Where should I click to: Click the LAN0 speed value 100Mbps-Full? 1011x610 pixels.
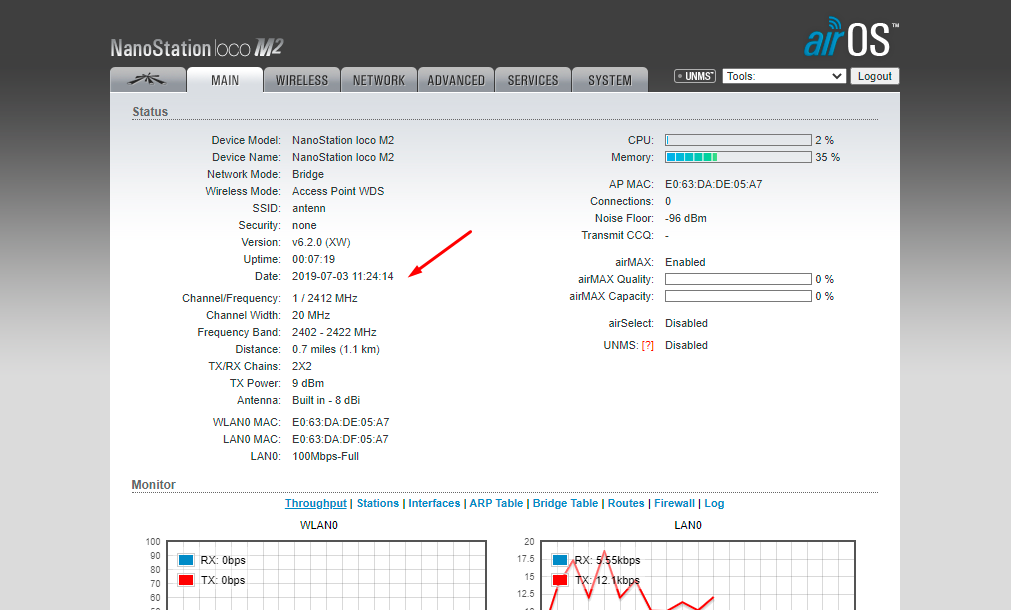326,457
